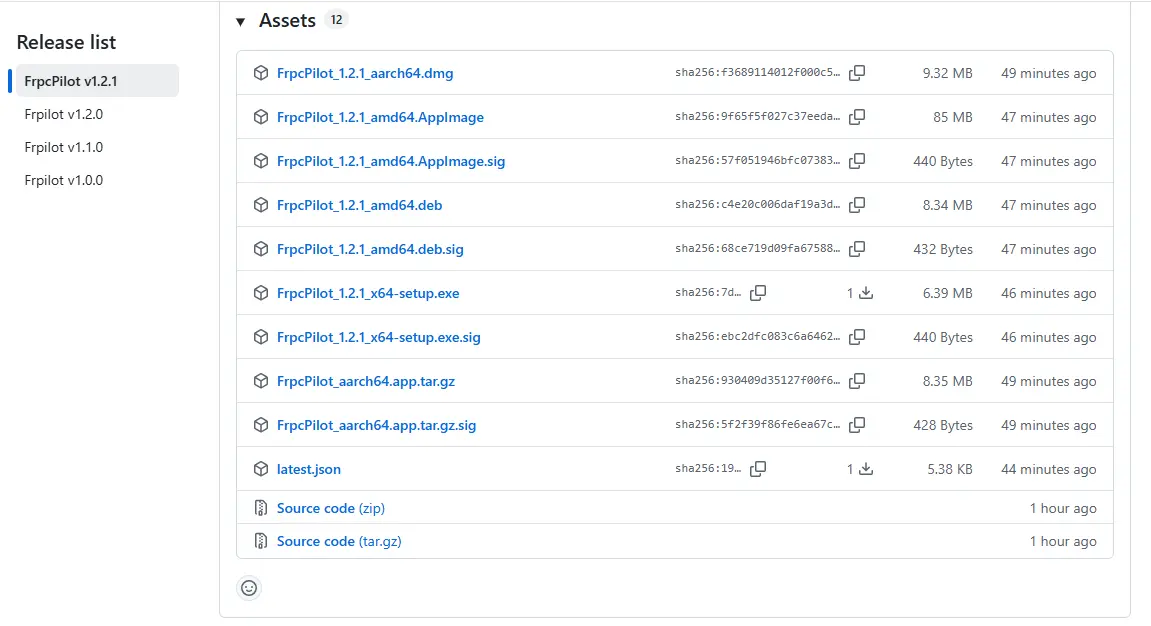
Task: Open Frpilot v1.0.0 release
Action: point(64,180)
